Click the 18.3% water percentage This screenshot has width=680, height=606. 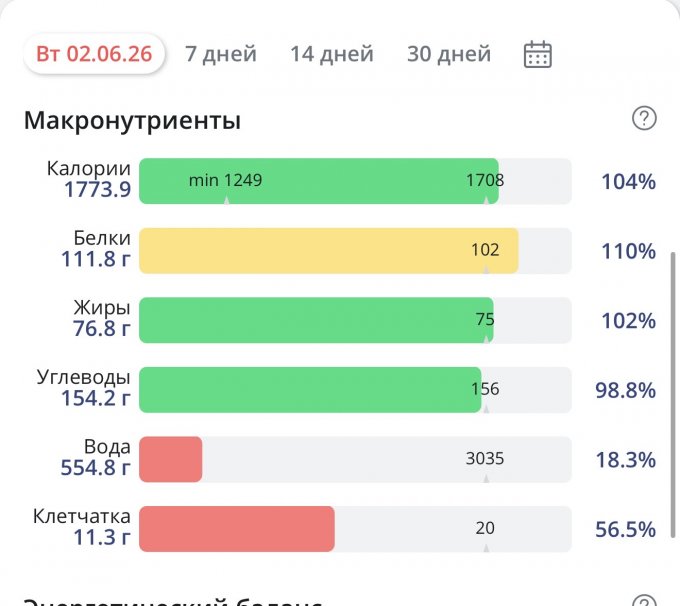point(625,460)
